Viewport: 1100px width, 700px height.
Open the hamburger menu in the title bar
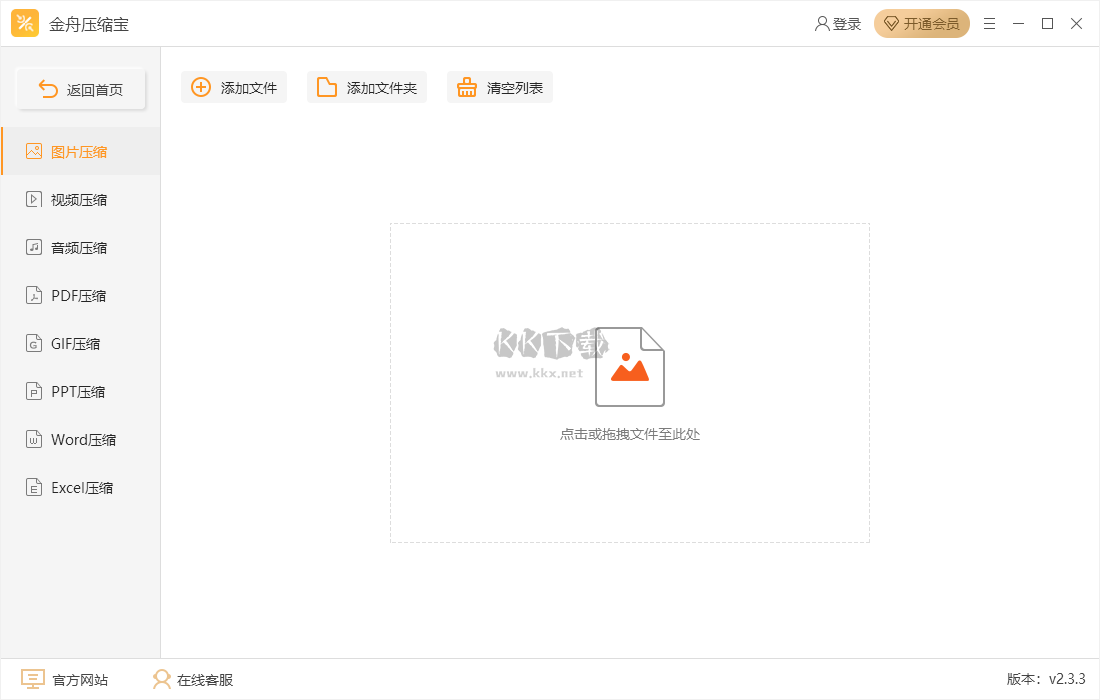(x=989, y=23)
